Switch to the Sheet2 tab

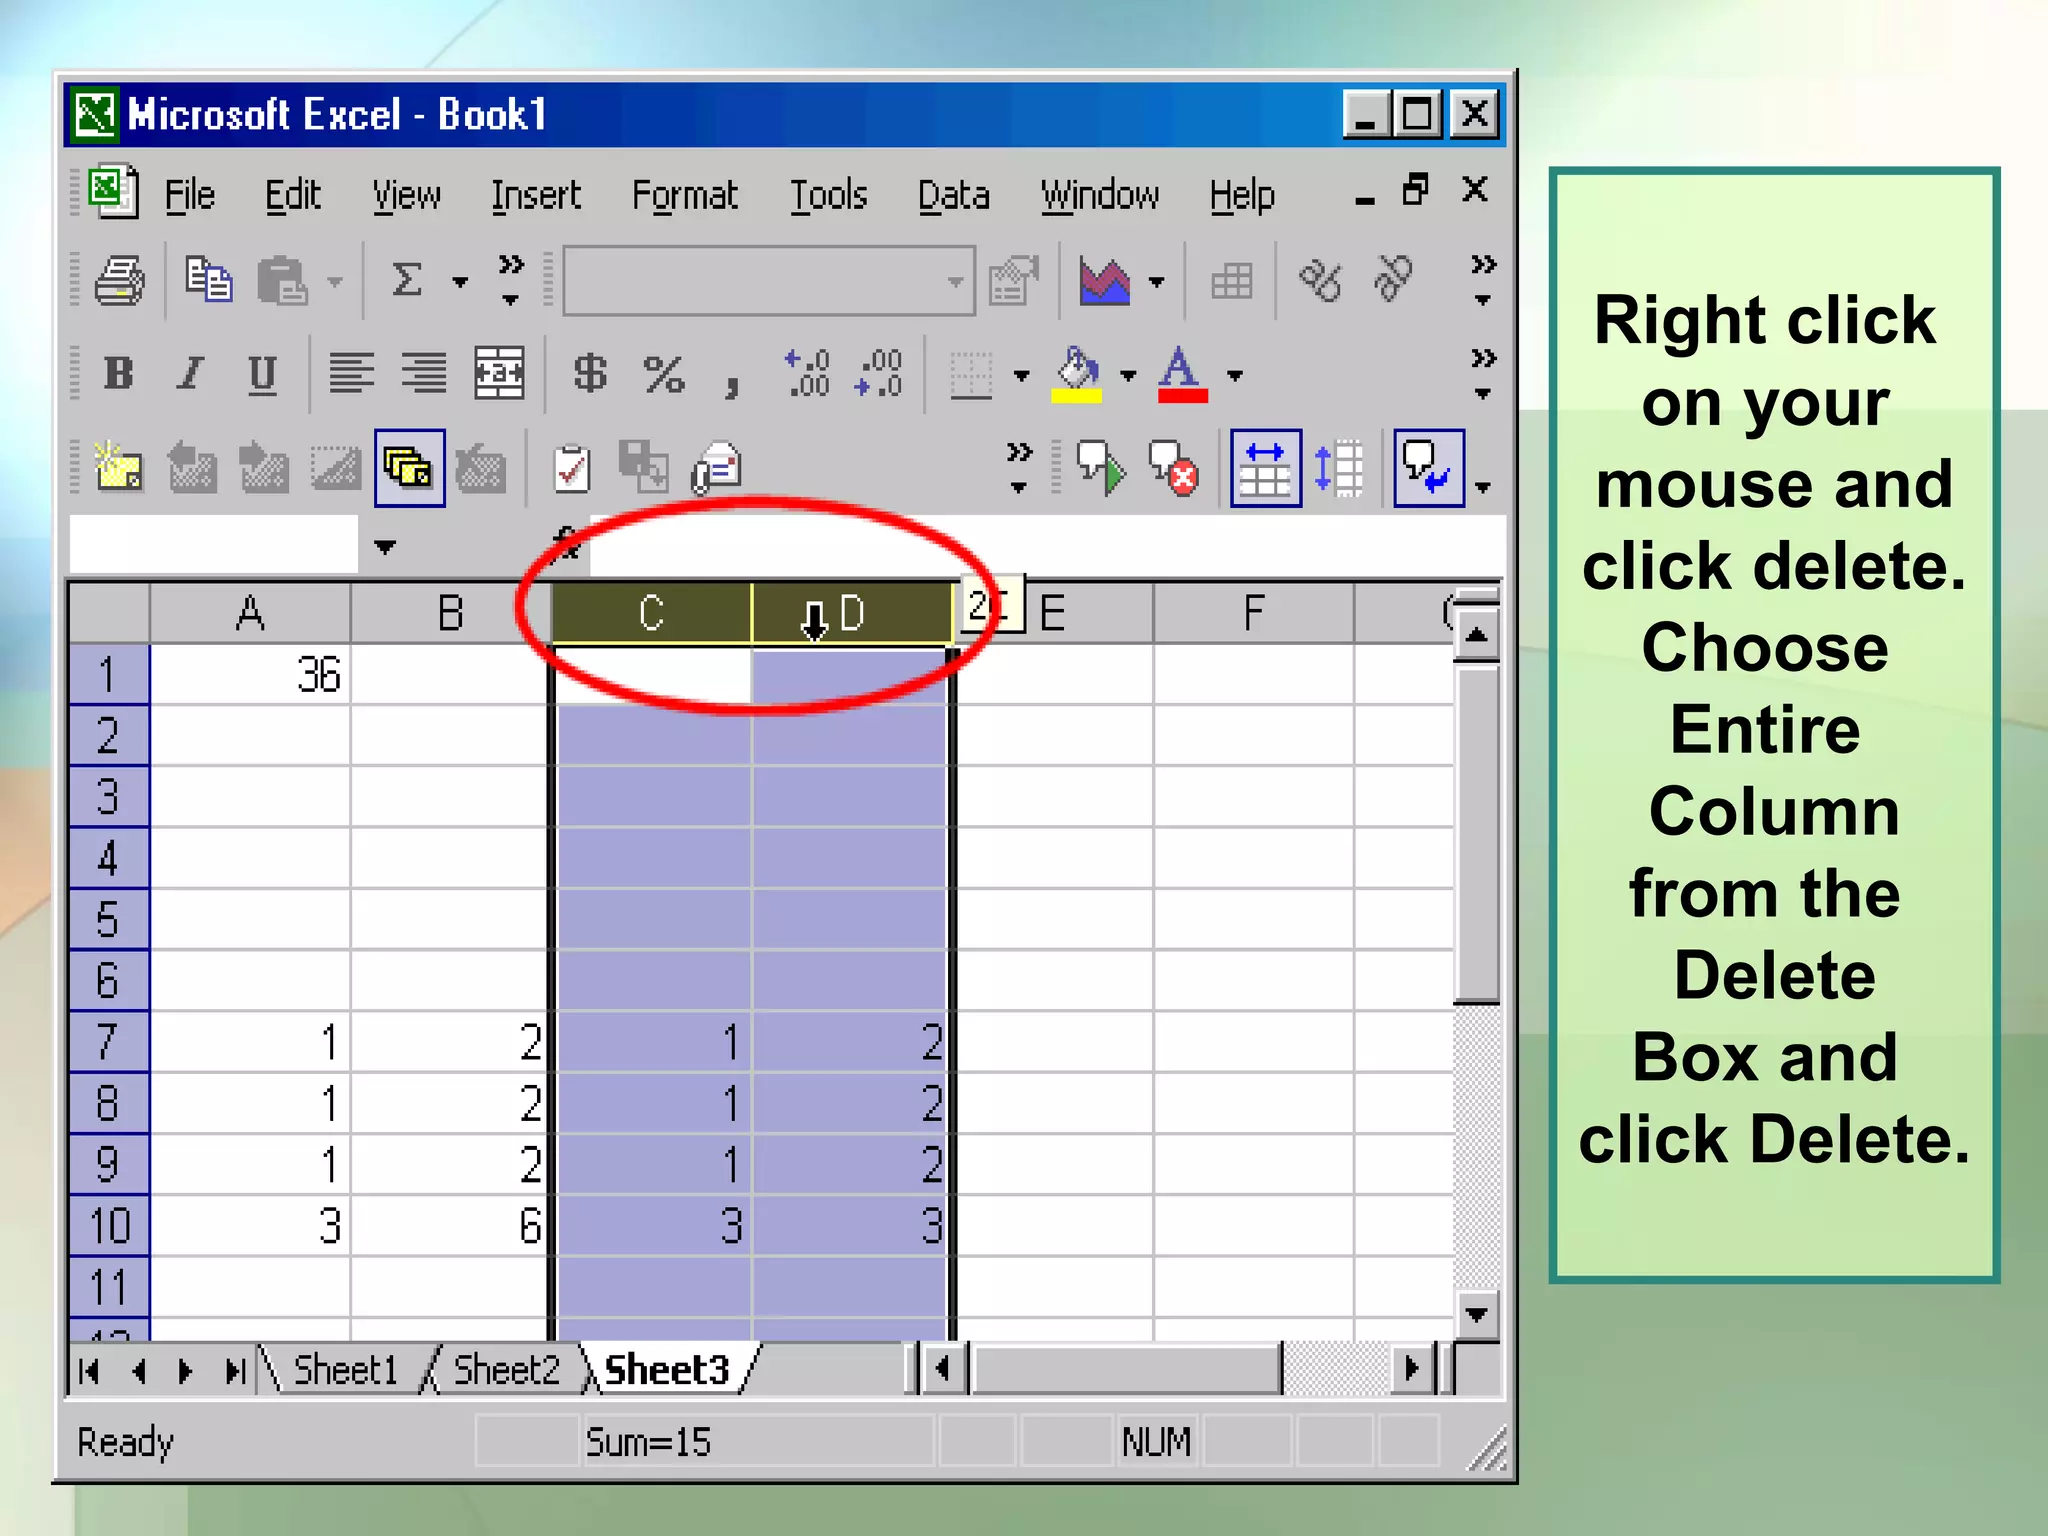pos(507,1369)
